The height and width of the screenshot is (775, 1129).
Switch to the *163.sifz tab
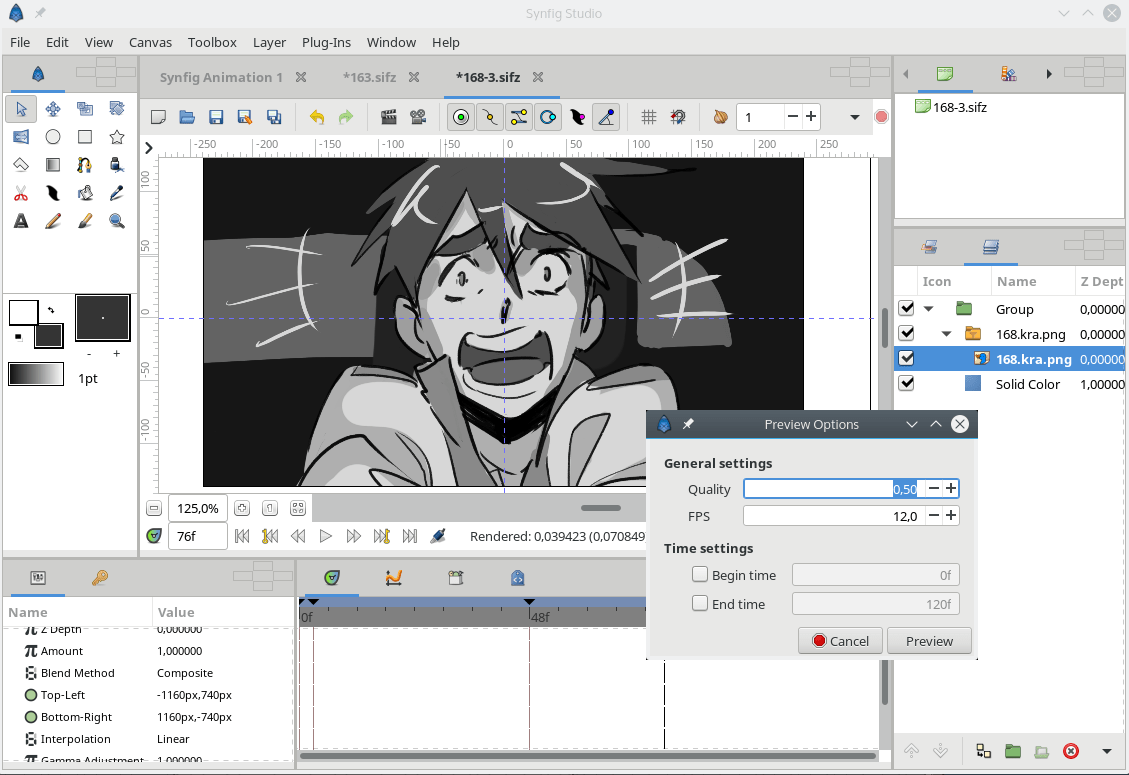tap(369, 77)
